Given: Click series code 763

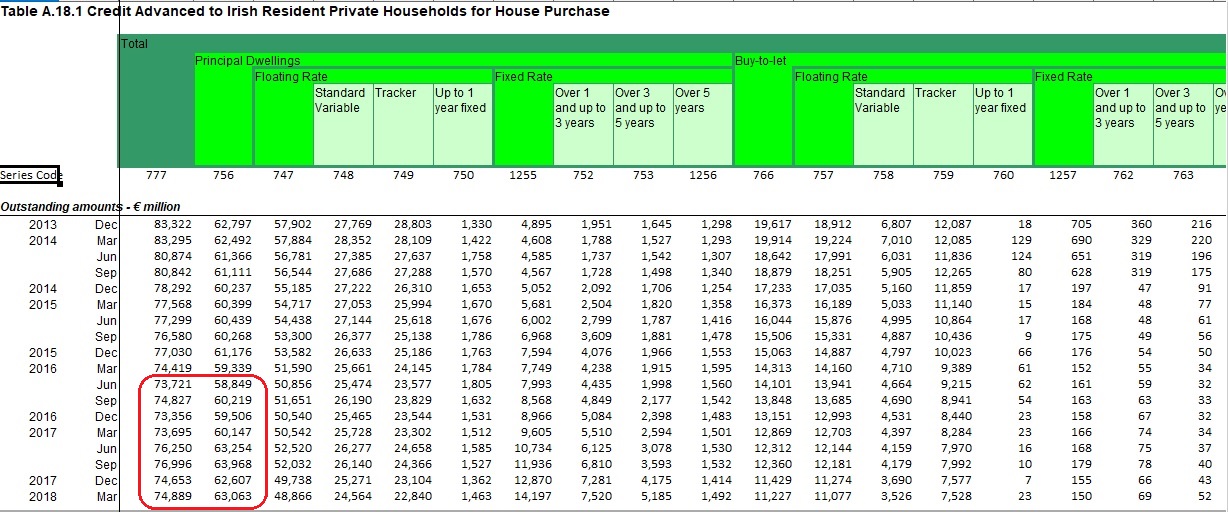Looking at the screenshot, I should click(1183, 176).
